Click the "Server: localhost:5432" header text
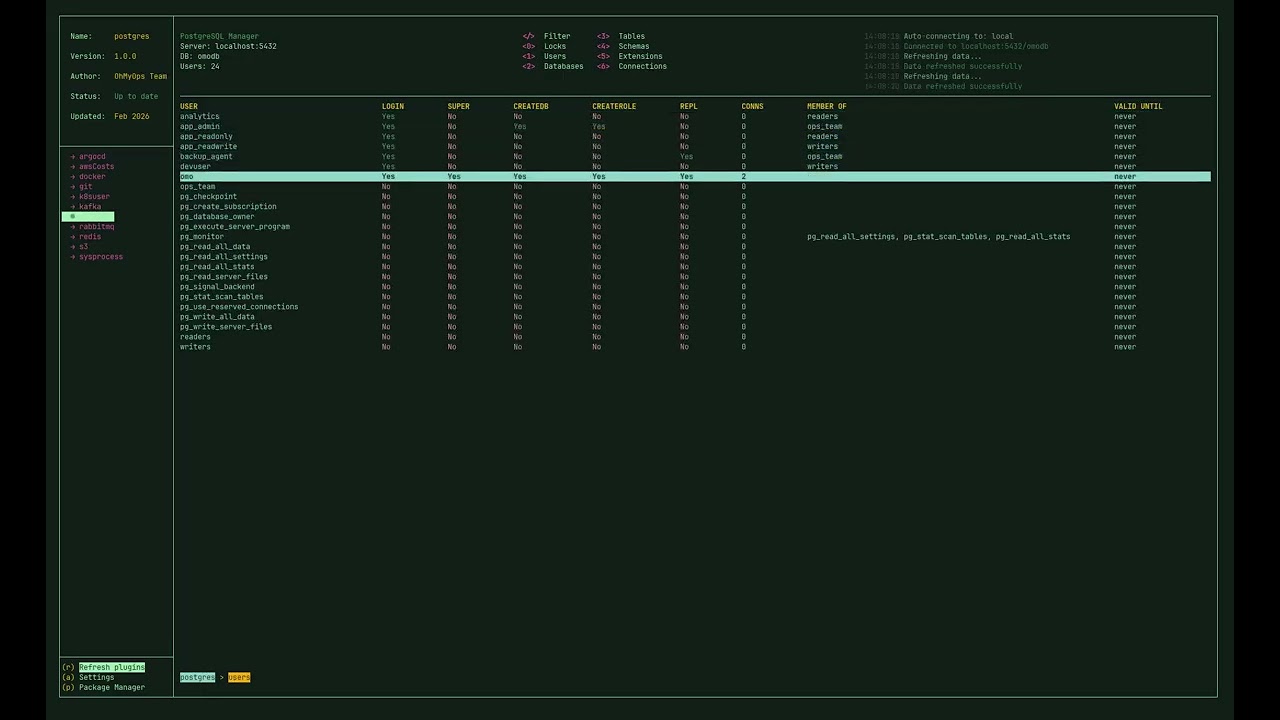Screen dimensions: 1280x720 (228, 47)
